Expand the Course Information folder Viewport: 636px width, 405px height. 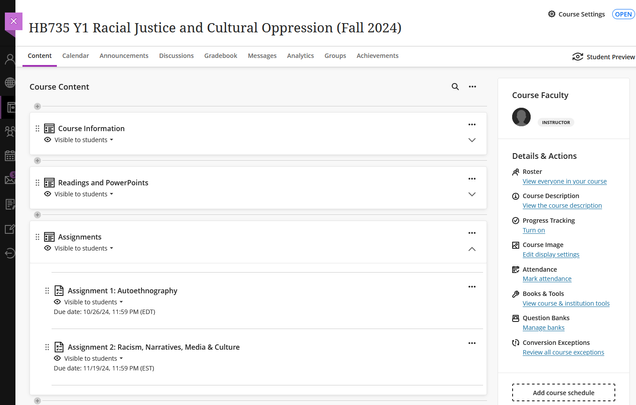click(x=472, y=140)
